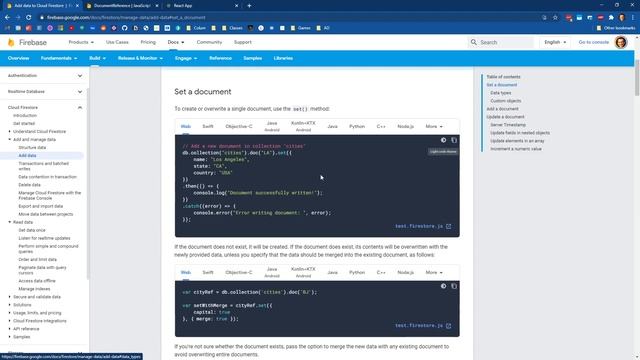
Task: Open More languages in second code tabs
Action: coord(433,272)
